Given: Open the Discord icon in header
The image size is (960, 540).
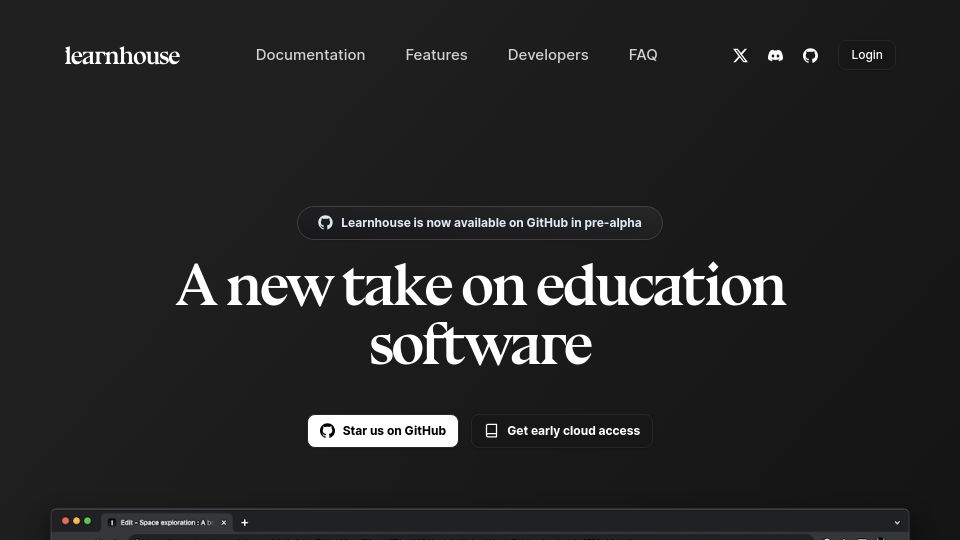Looking at the screenshot, I should 775,56.
